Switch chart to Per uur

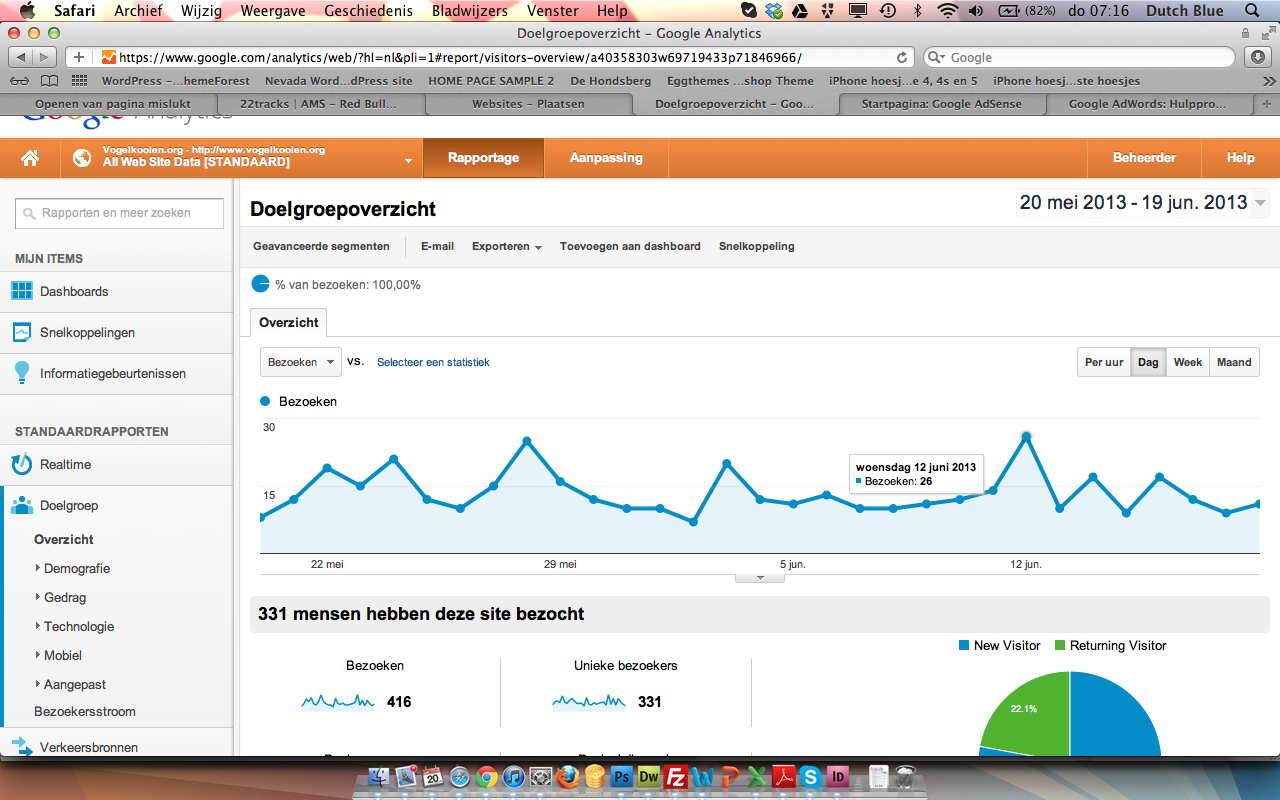click(x=1104, y=362)
